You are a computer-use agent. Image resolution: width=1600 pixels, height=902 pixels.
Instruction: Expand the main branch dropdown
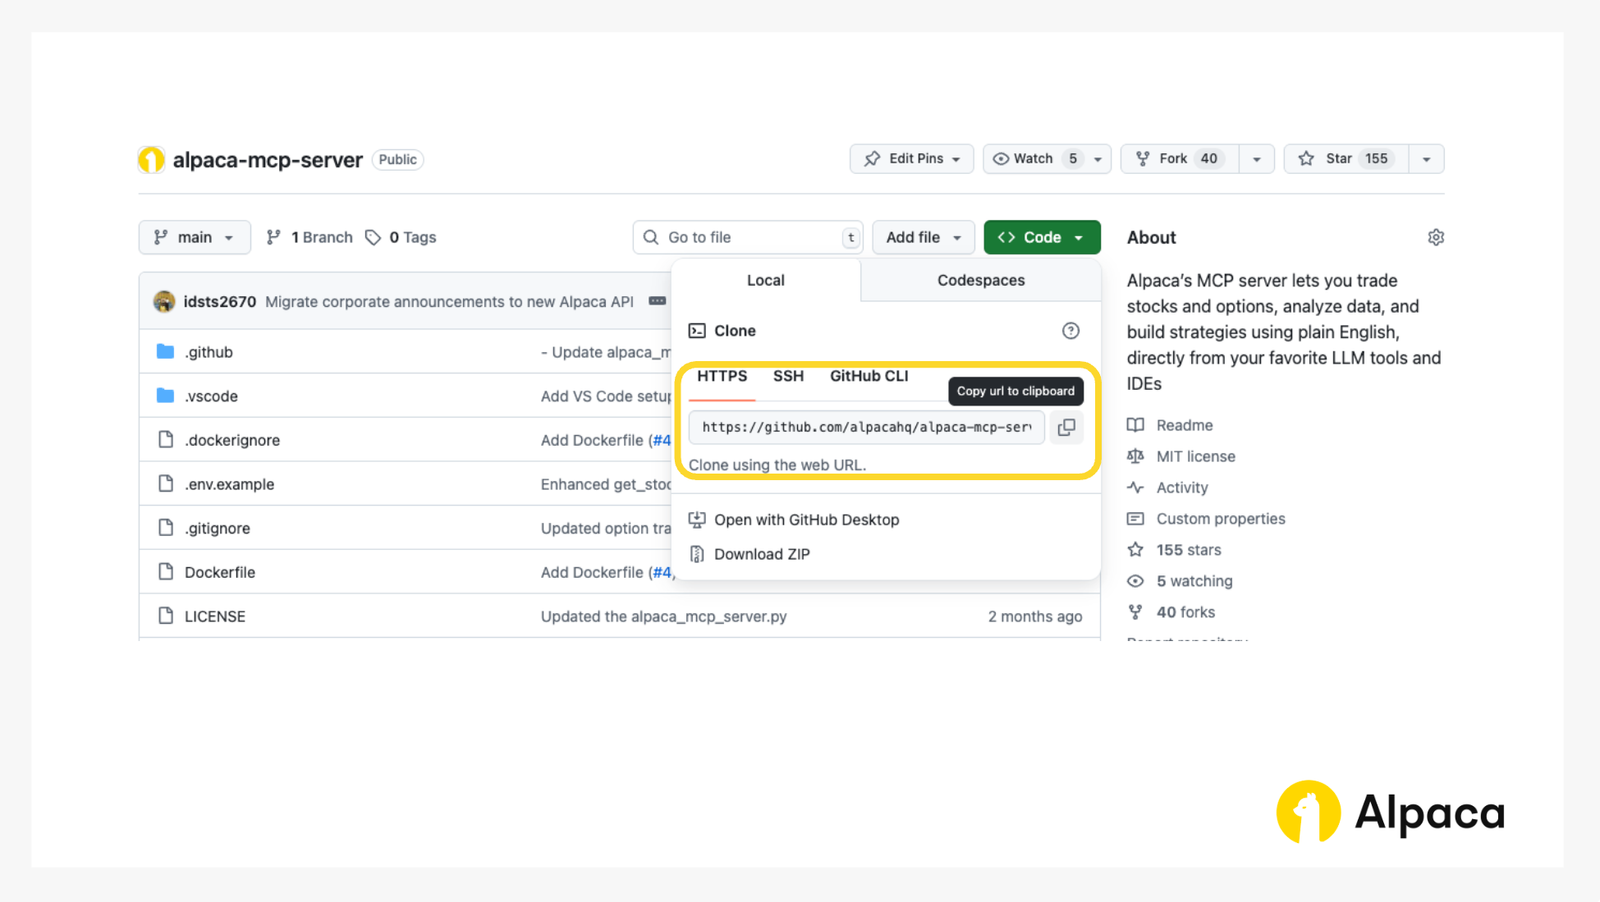coord(194,237)
